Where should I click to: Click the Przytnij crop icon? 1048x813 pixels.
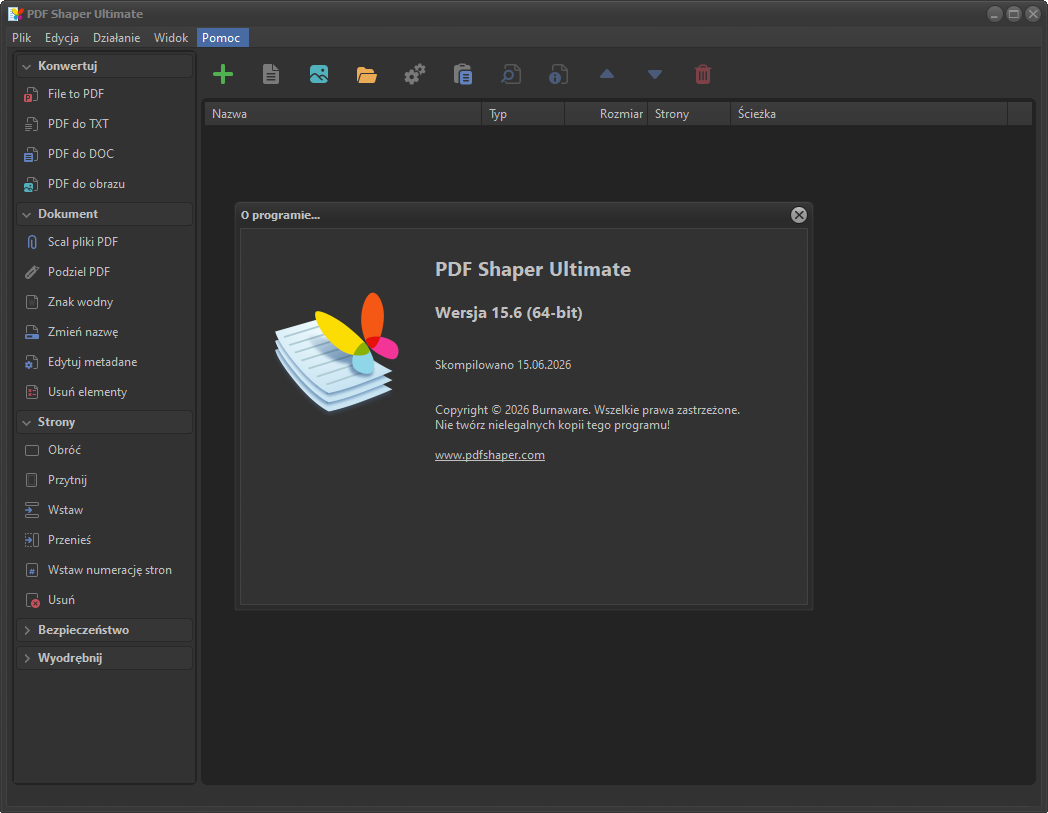31,480
